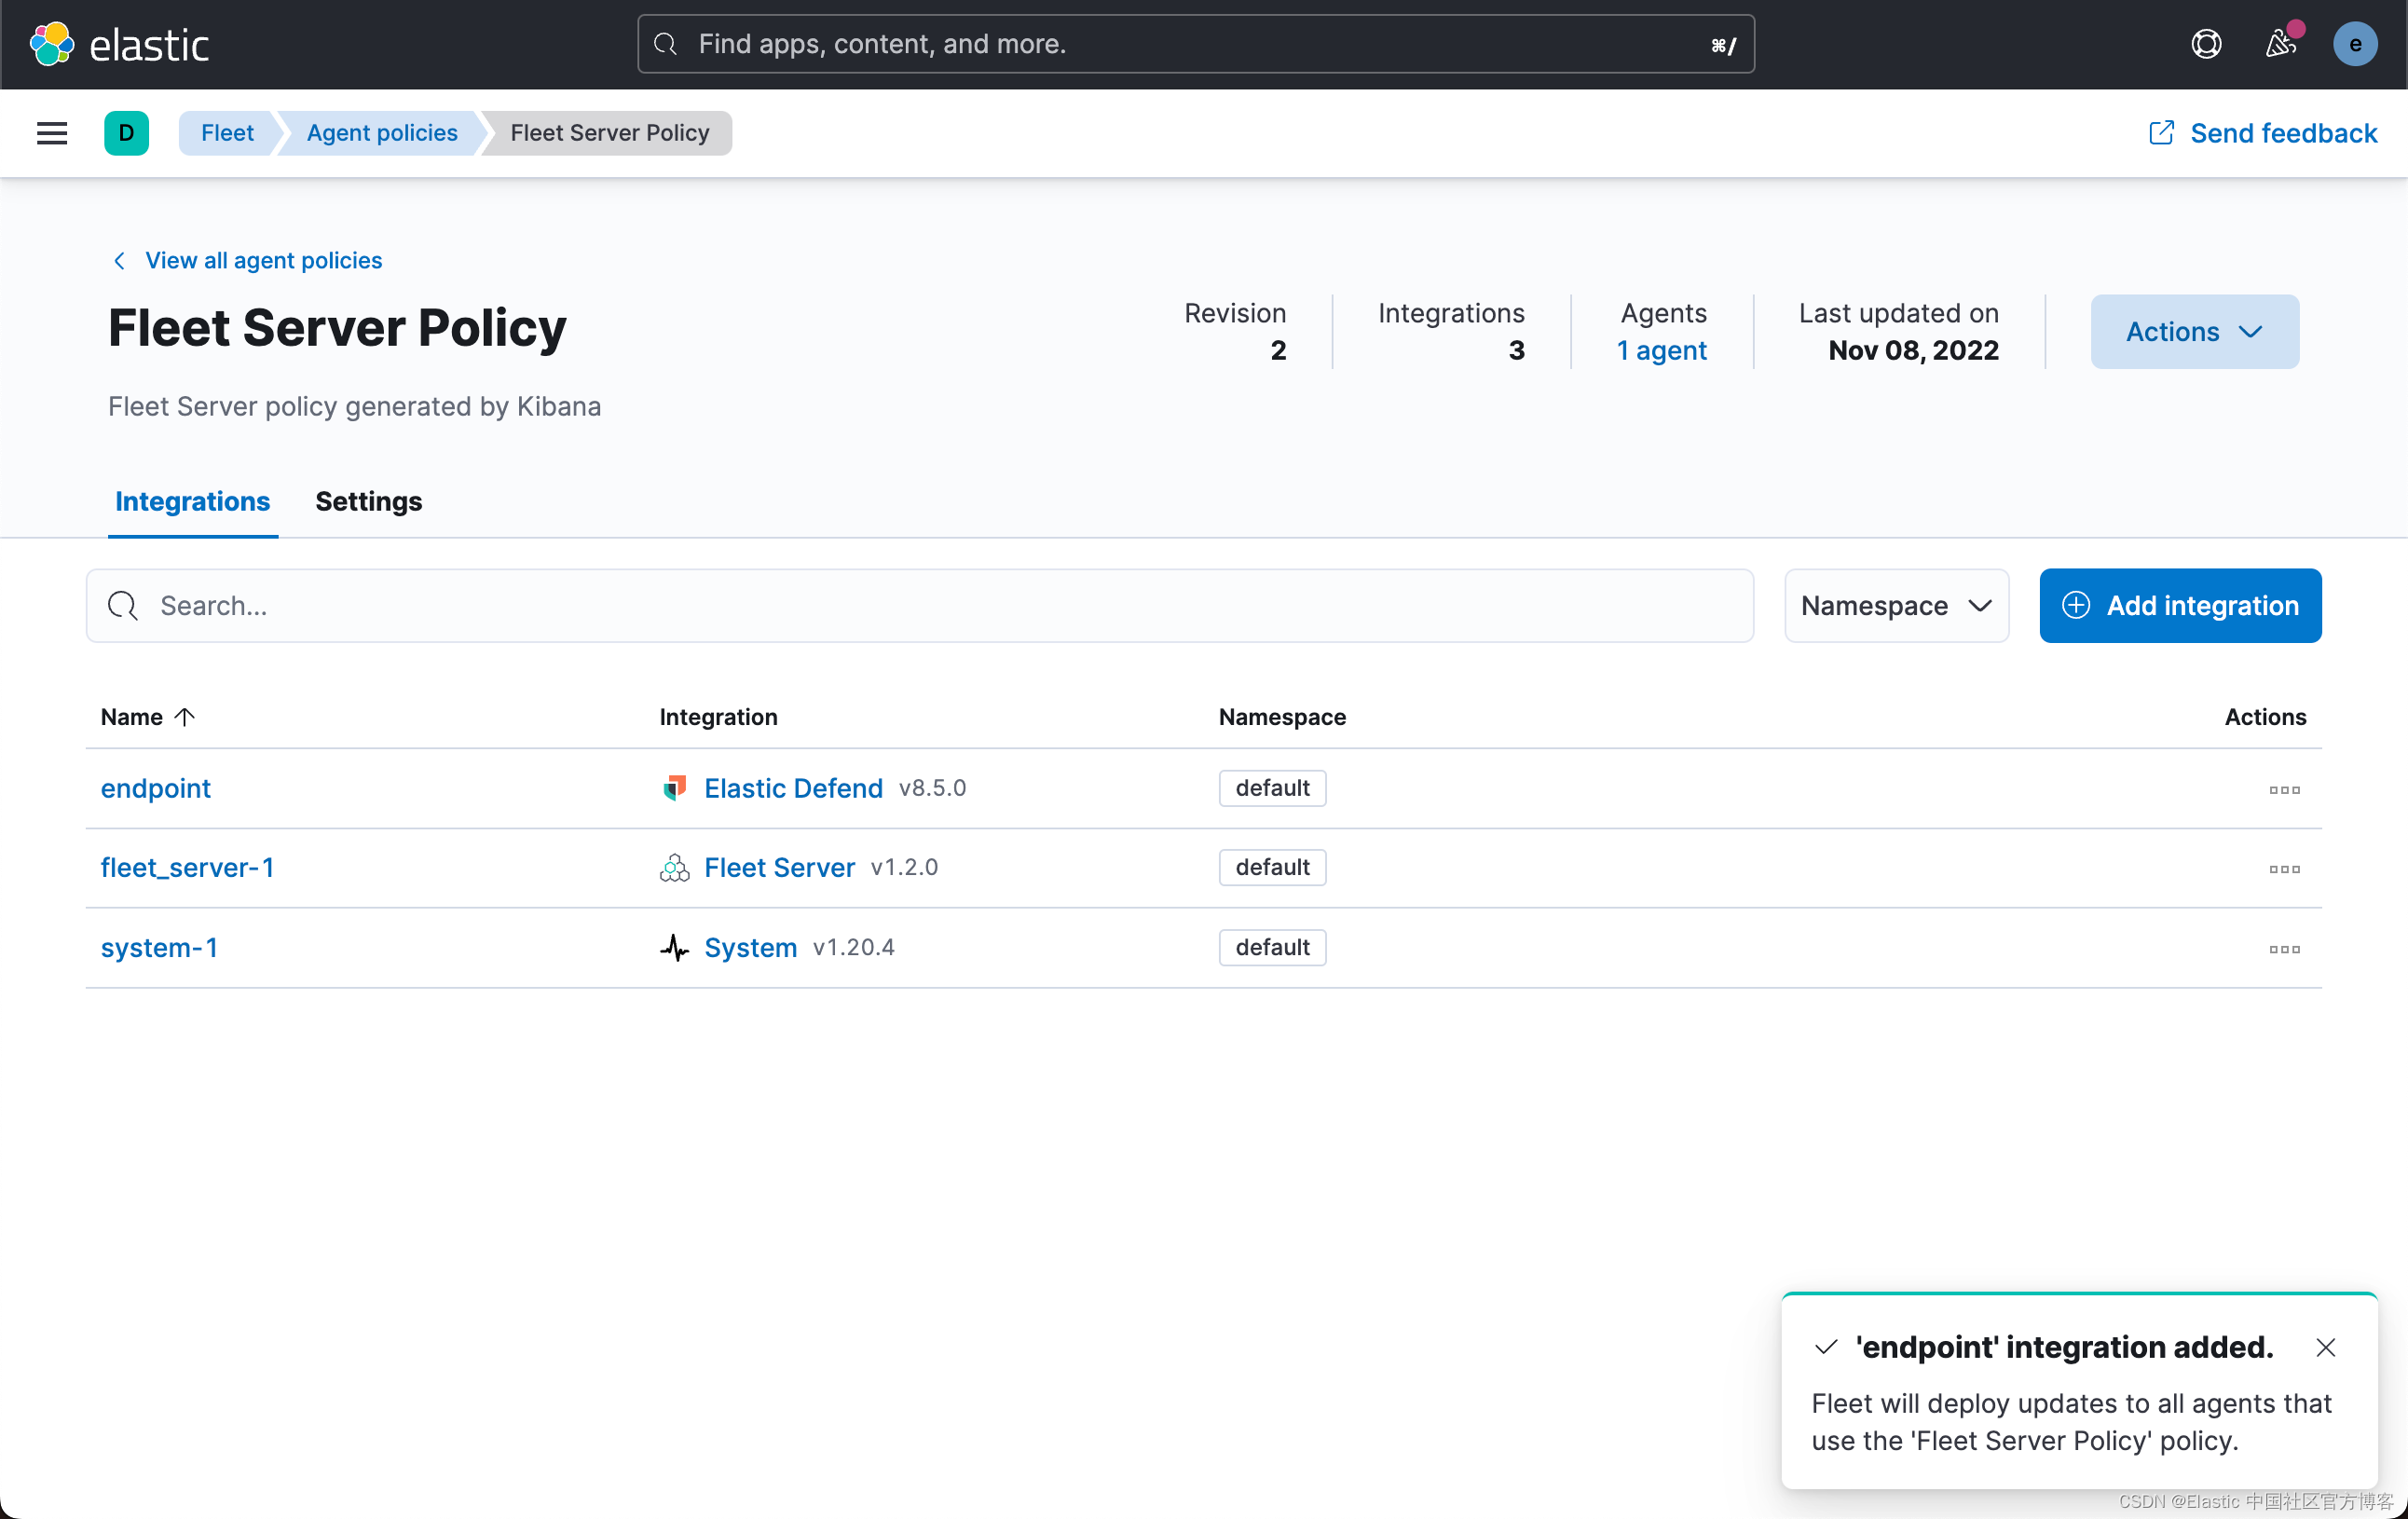
Task: Click the green D space avatar
Action: pyautogui.click(x=126, y=133)
